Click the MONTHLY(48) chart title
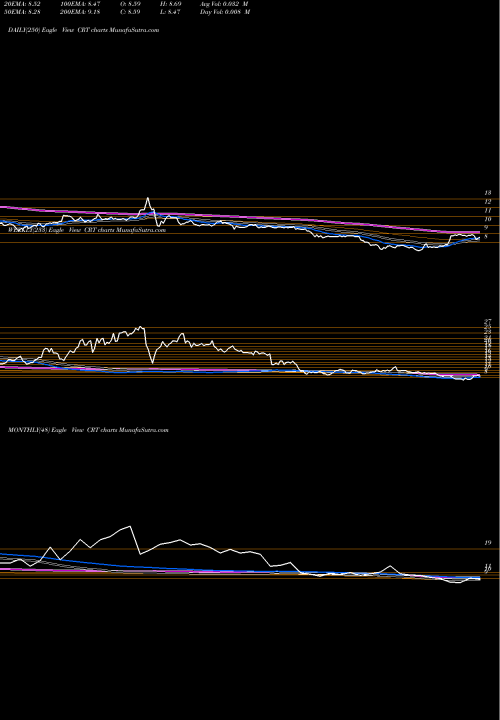Image resolution: width=500 pixels, height=720 pixels. pyautogui.click(x=88, y=430)
